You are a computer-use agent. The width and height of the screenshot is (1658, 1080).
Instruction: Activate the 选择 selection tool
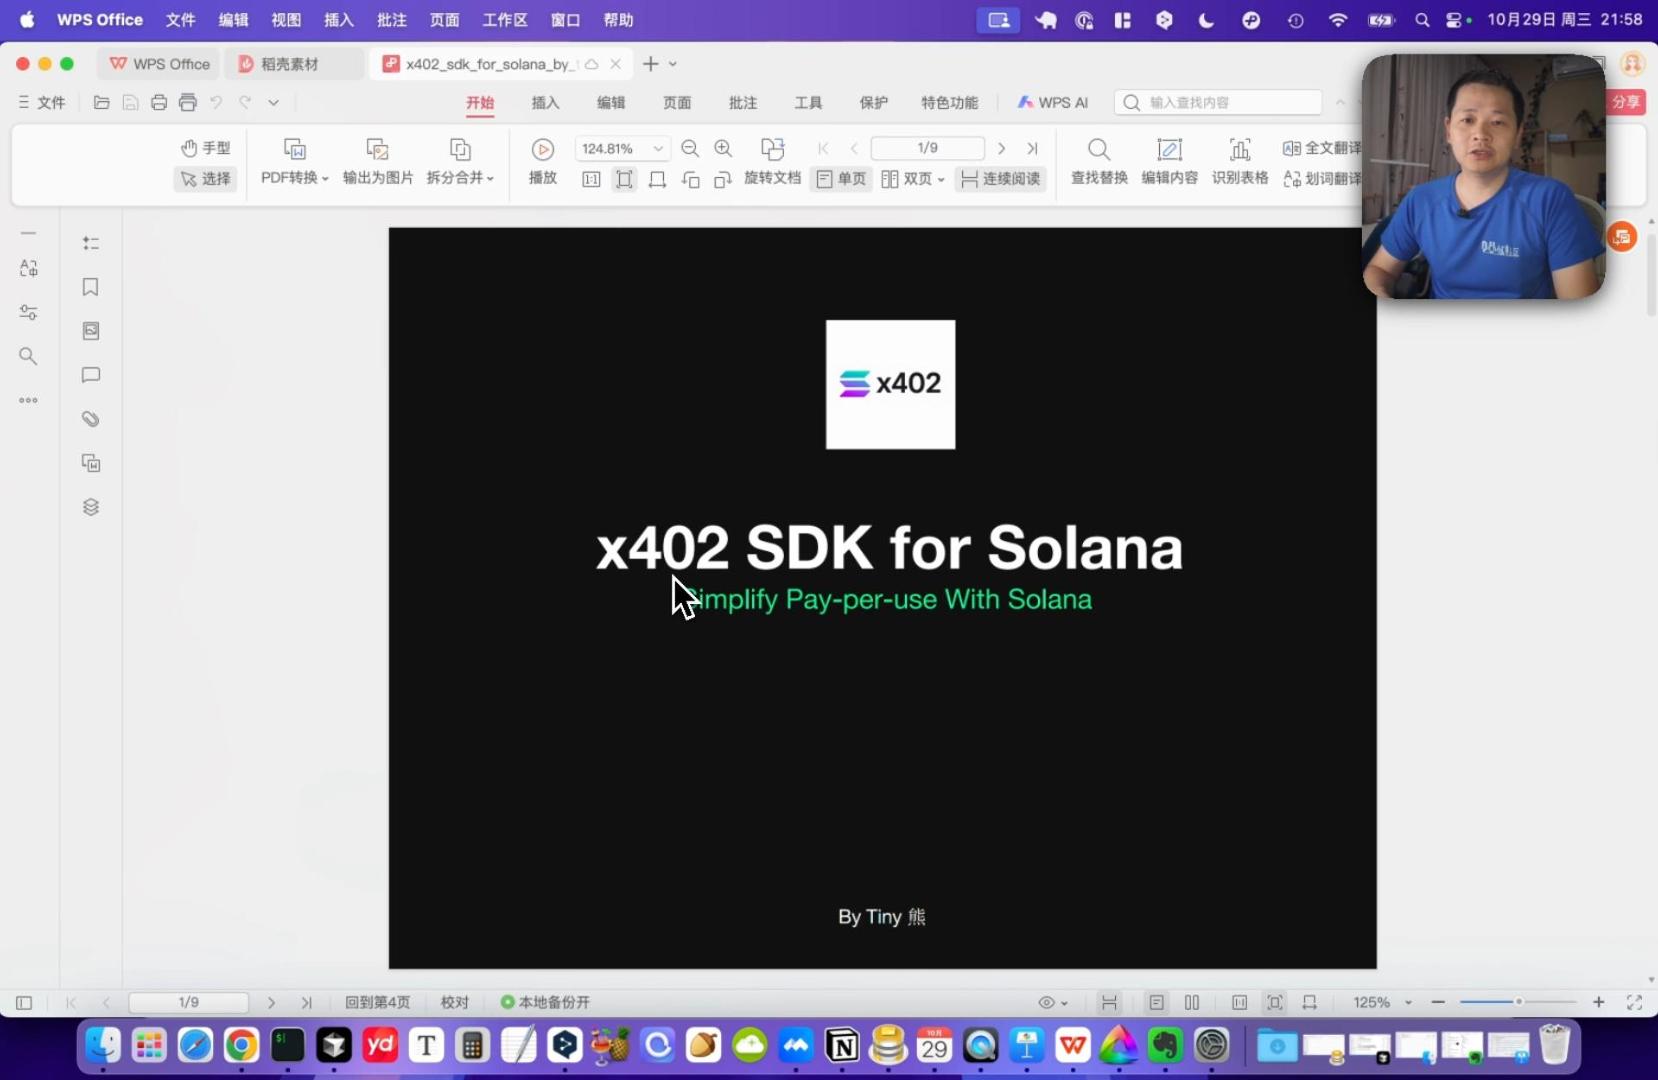[x=205, y=179]
